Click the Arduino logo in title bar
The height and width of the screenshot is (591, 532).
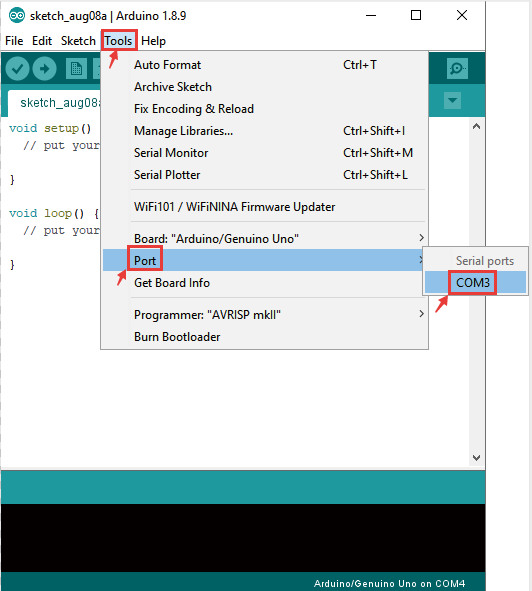pyautogui.click(x=17, y=15)
